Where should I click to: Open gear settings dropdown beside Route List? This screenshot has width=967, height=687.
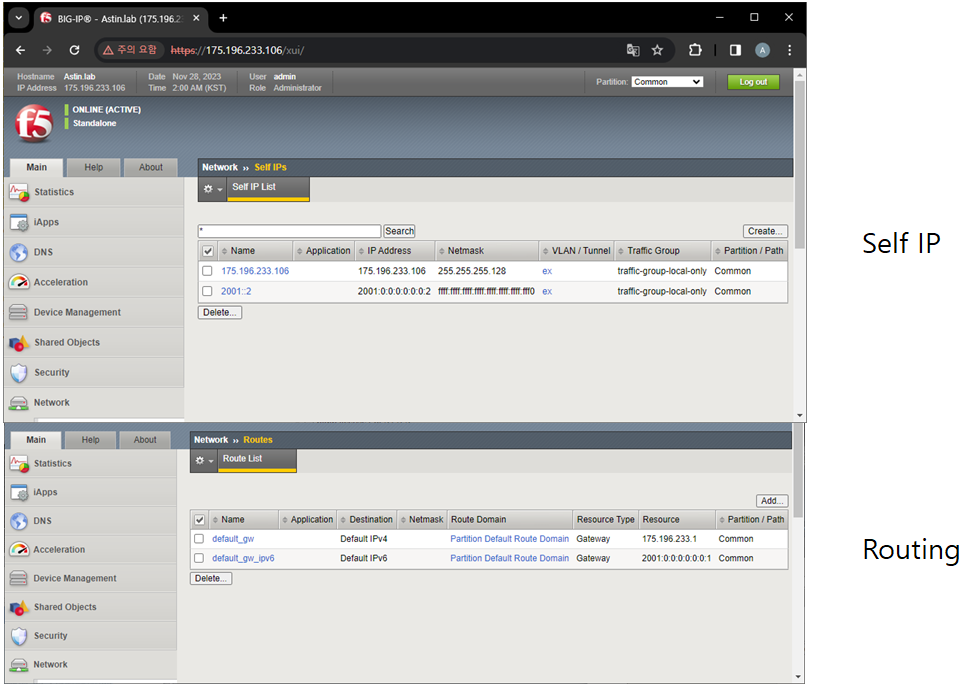[204, 461]
